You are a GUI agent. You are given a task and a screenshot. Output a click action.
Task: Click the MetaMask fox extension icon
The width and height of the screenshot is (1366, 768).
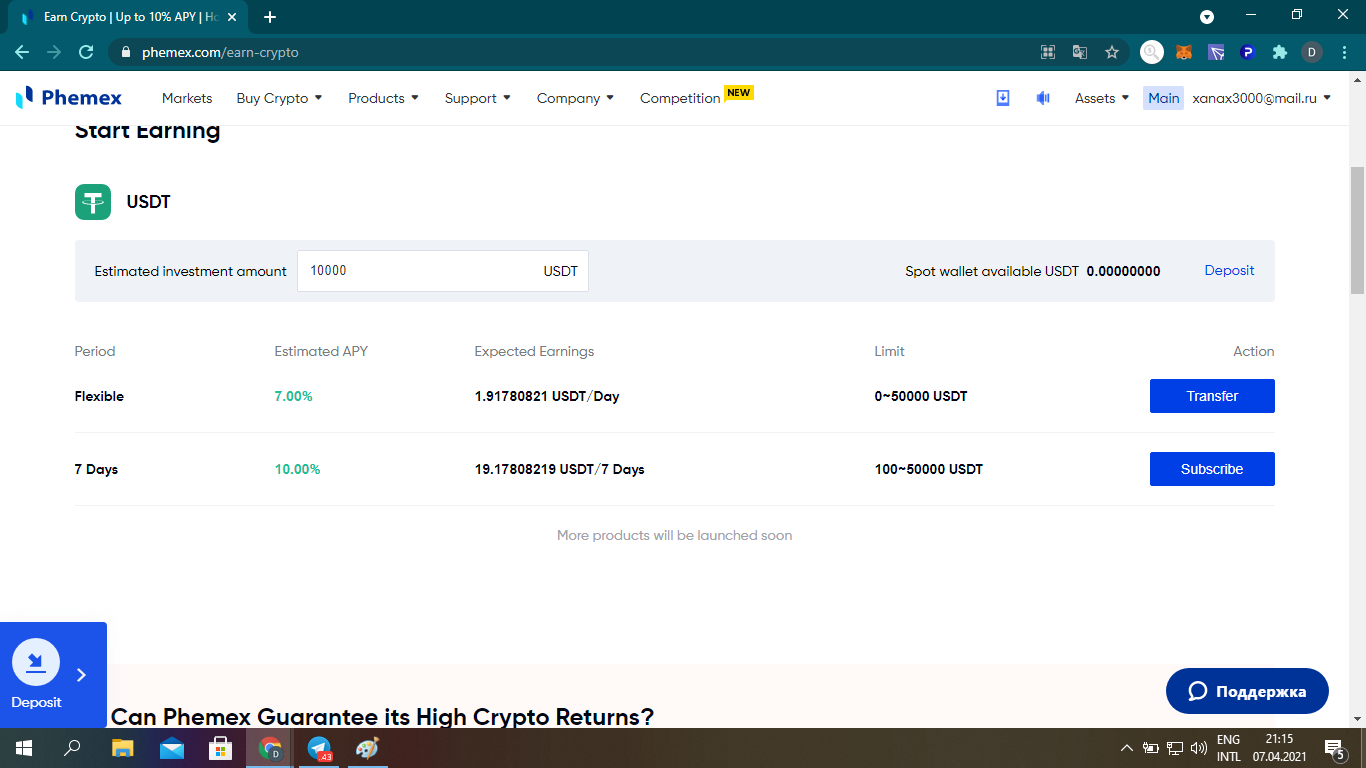[1184, 52]
